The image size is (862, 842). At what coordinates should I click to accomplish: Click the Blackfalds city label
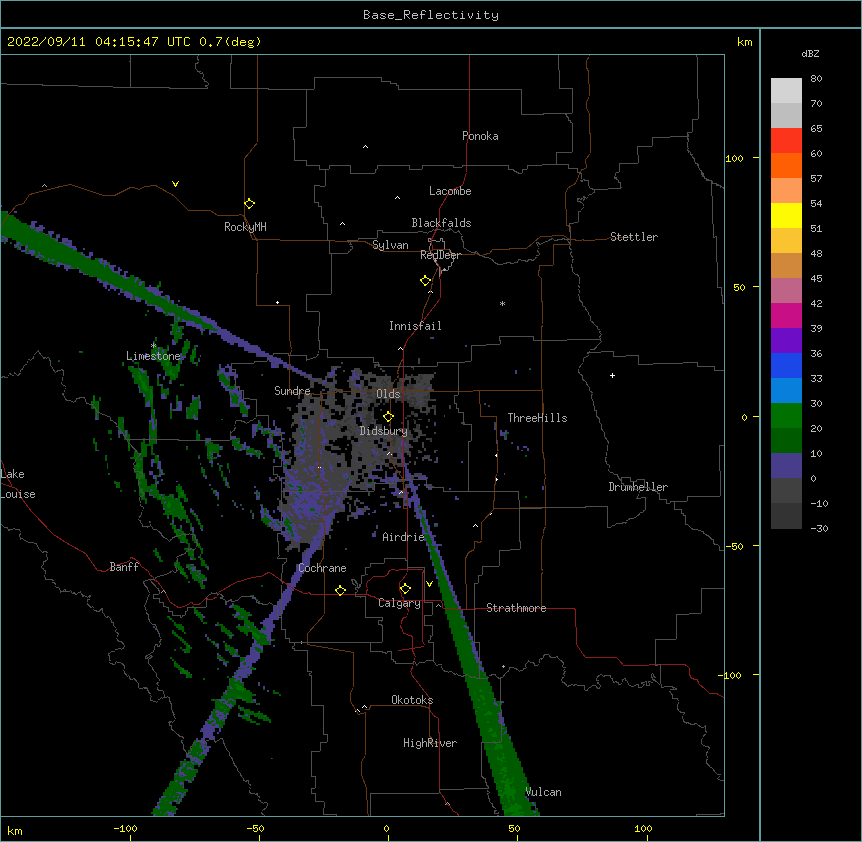pos(441,223)
